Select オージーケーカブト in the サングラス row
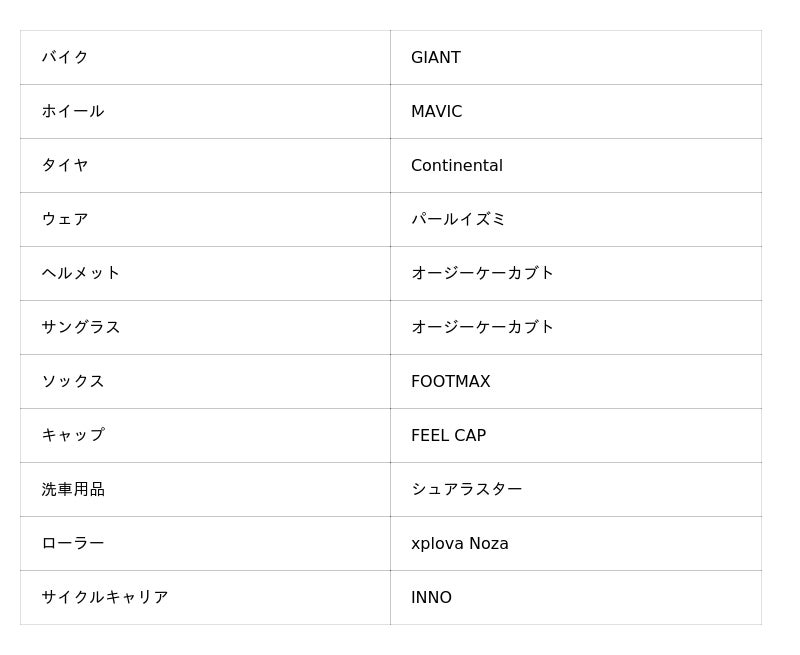The image size is (800, 655). (483, 327)
